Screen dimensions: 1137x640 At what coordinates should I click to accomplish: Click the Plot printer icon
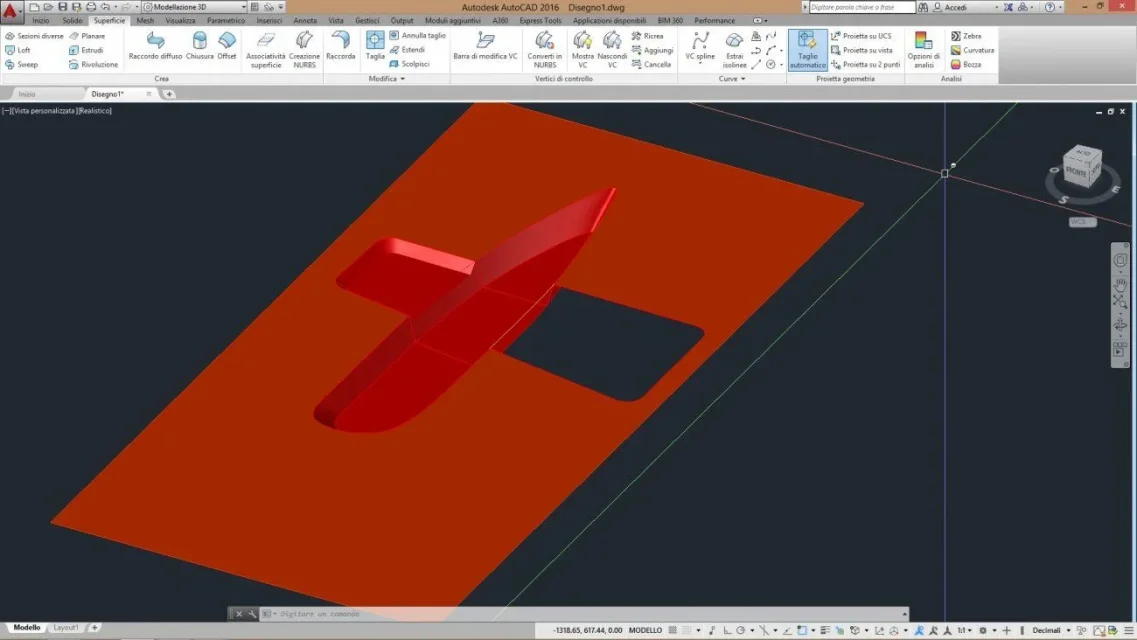click(x=91, y=7)
